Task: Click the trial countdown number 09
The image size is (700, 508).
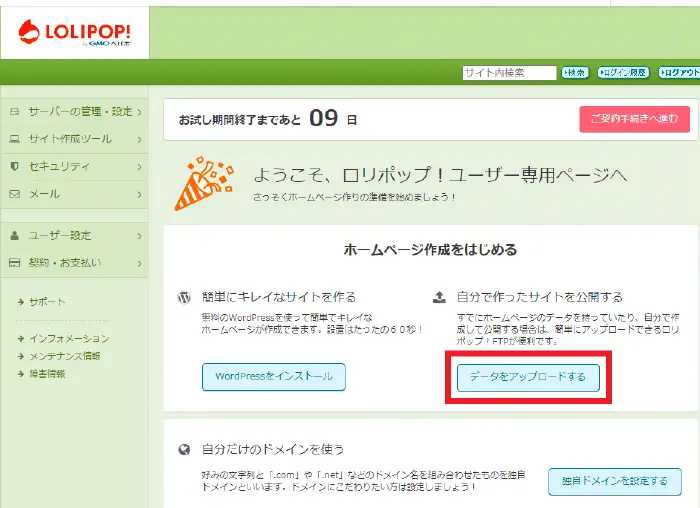Action: pyautogui.click(x=324, y=118)
